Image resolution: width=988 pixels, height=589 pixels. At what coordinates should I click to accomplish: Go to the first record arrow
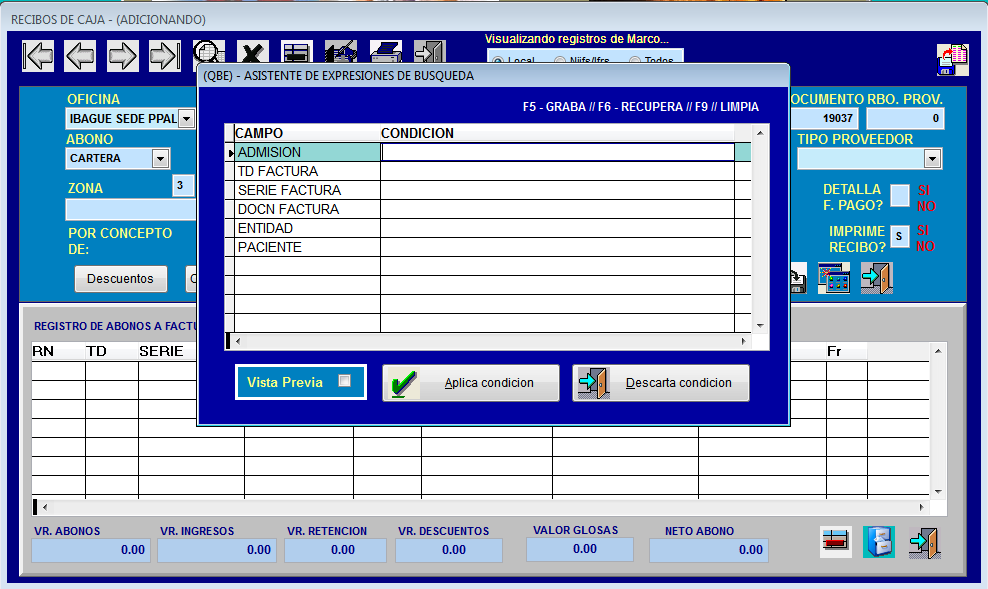pyautogui.click(x=38, y=55)
